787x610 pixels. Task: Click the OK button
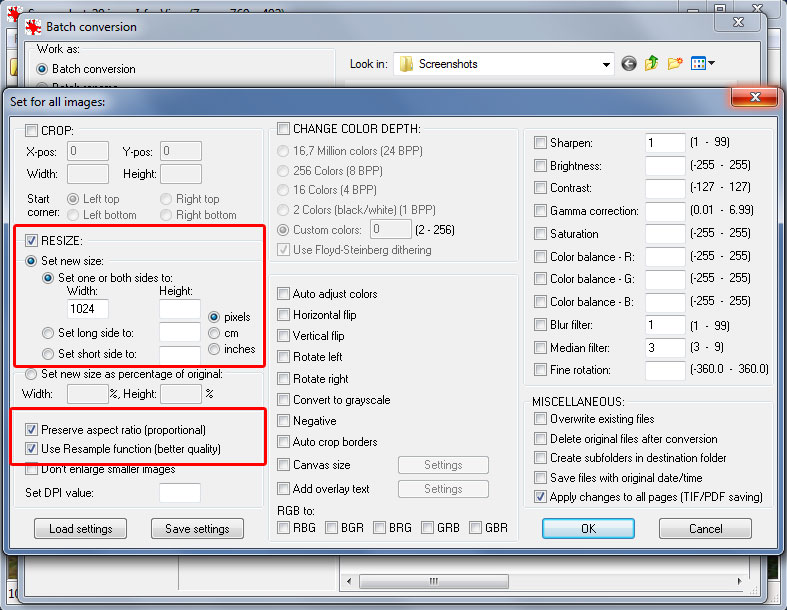pos(587,527)
